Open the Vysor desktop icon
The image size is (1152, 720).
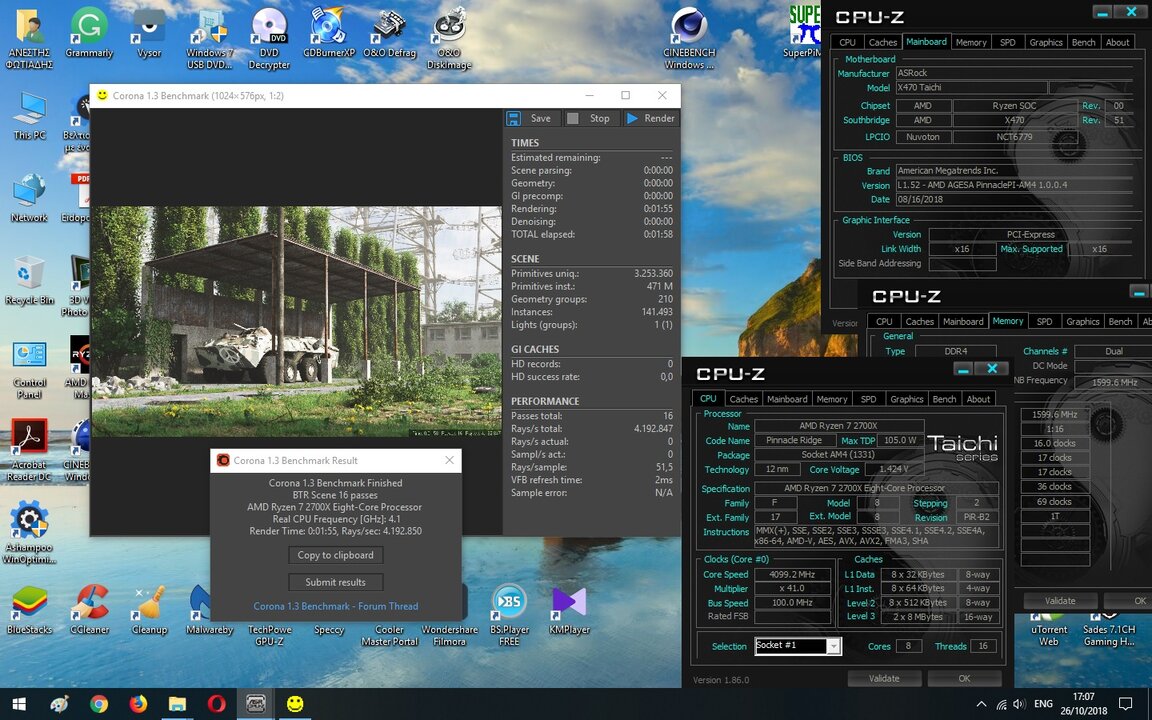(x=149, y=32)
